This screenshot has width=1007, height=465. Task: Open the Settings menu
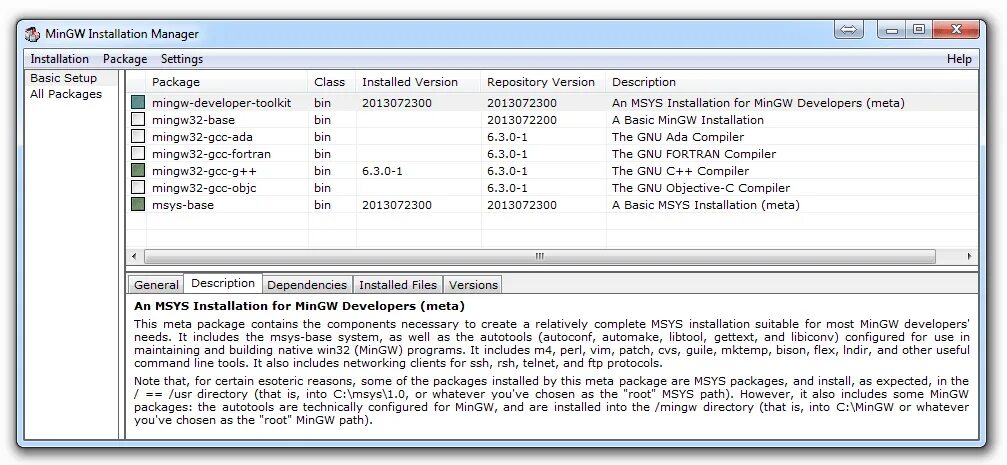tap(182, 58)
